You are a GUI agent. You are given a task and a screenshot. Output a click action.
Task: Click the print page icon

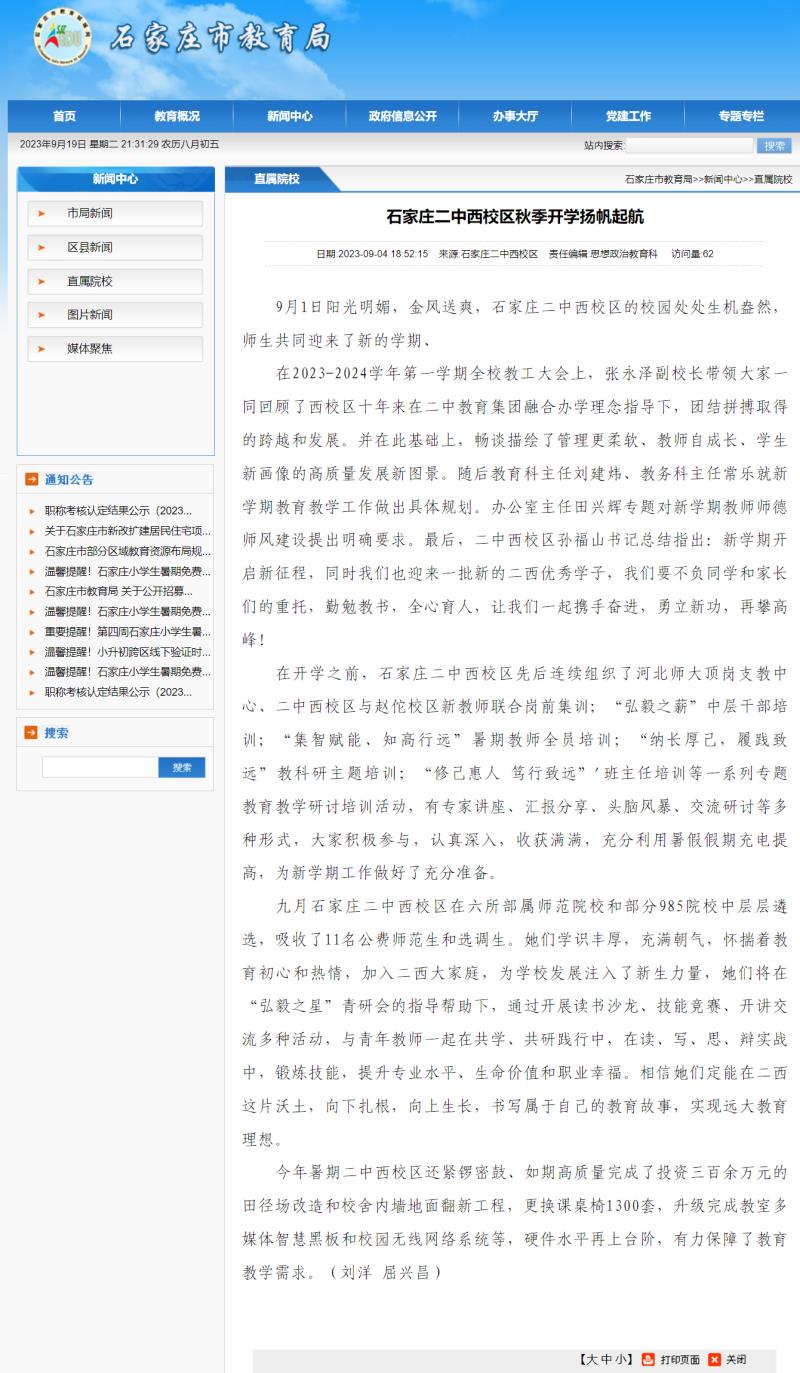point(648,1359)
